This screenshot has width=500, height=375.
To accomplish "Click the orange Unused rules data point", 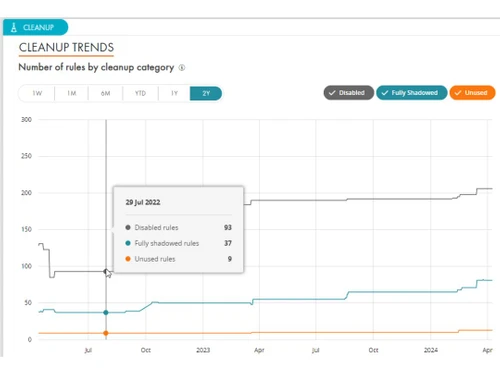I will click(106, 333).
